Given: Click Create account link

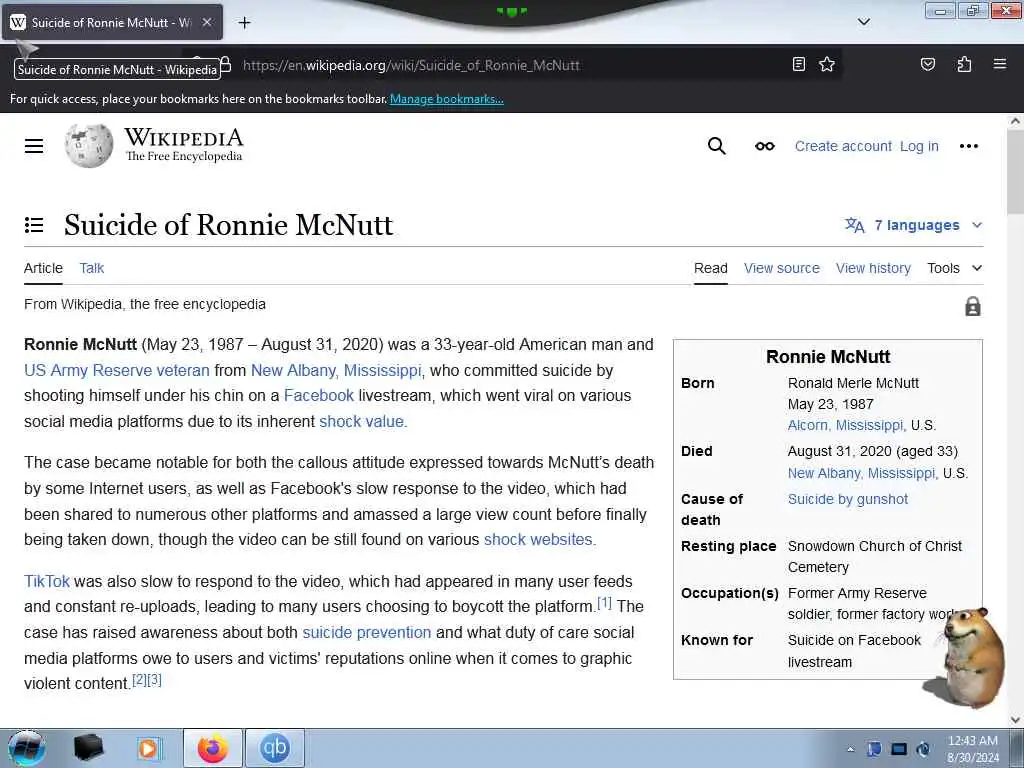Looking at the screenshot, I should click(x=842, y=146).
